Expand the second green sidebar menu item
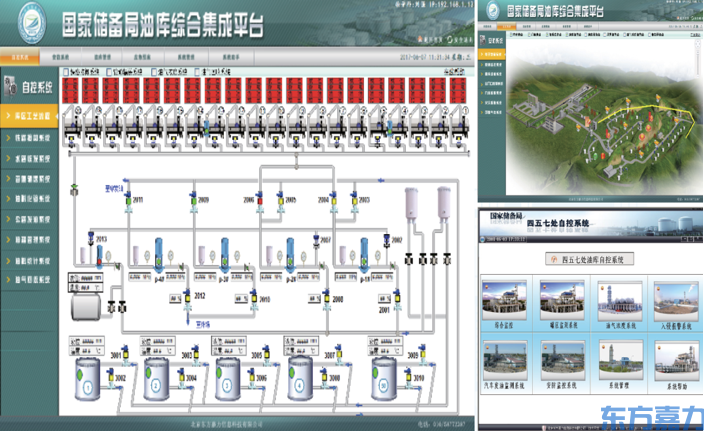Image resolution: width=704 pixels, height=431 pixels. (x=30, y=138)
